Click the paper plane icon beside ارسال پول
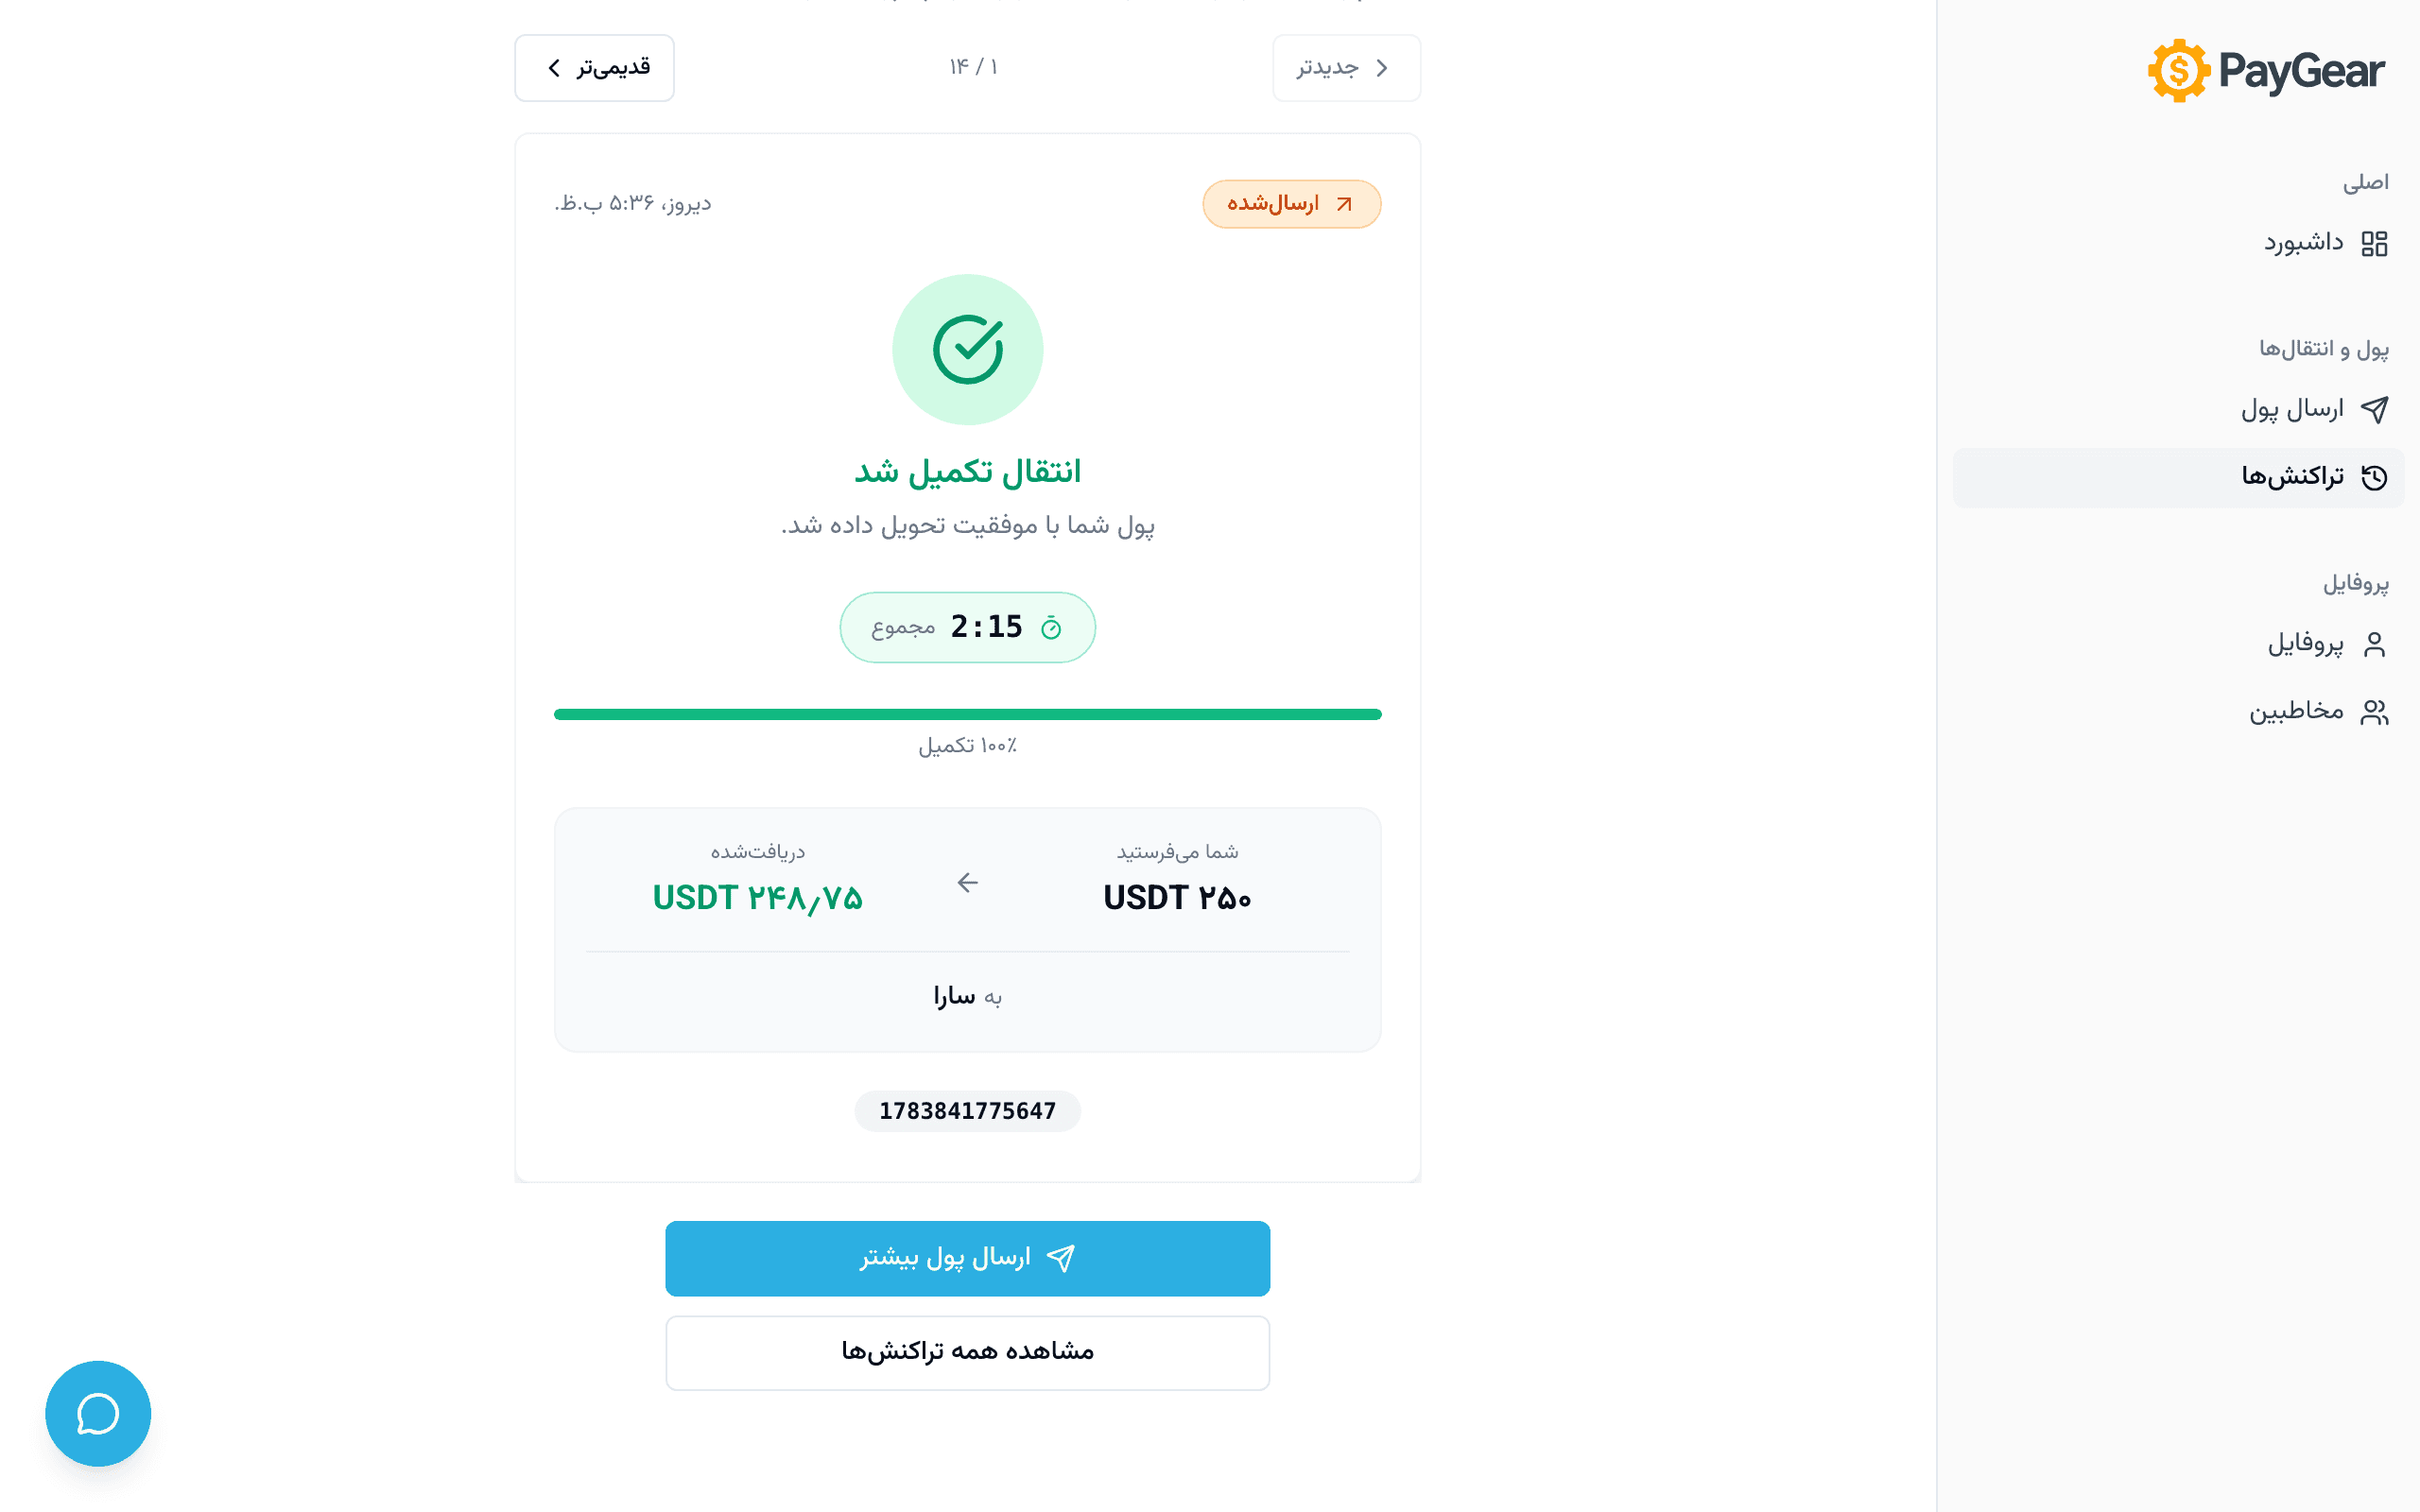This screenshot has width=2420, height=1512. point(2374,409)
